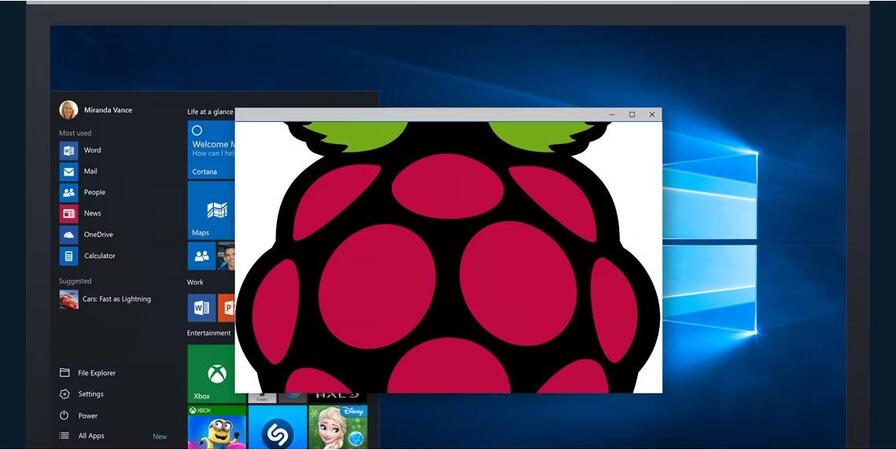Click the Cortana tile

tap(211, 150)
